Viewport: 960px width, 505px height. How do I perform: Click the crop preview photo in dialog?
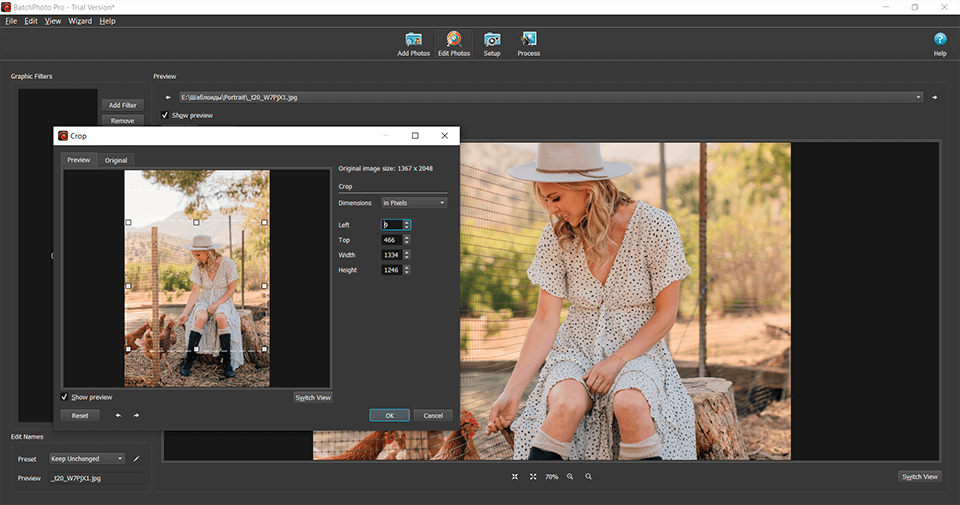pyautogui.click(x=197, y=279)
